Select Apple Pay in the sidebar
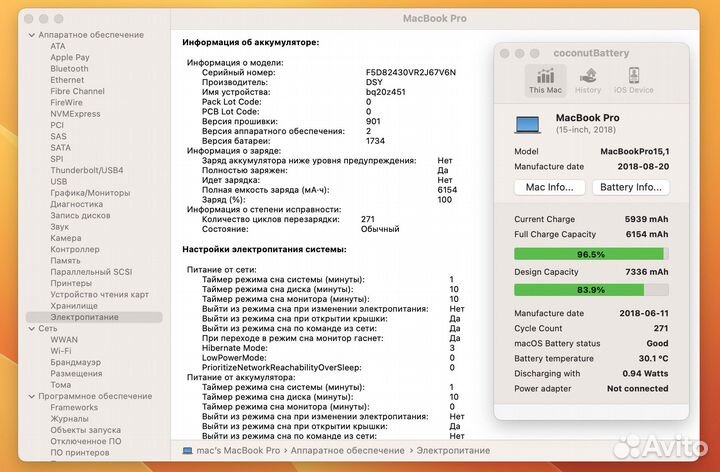720x472 pixels. tap(70, 57)
